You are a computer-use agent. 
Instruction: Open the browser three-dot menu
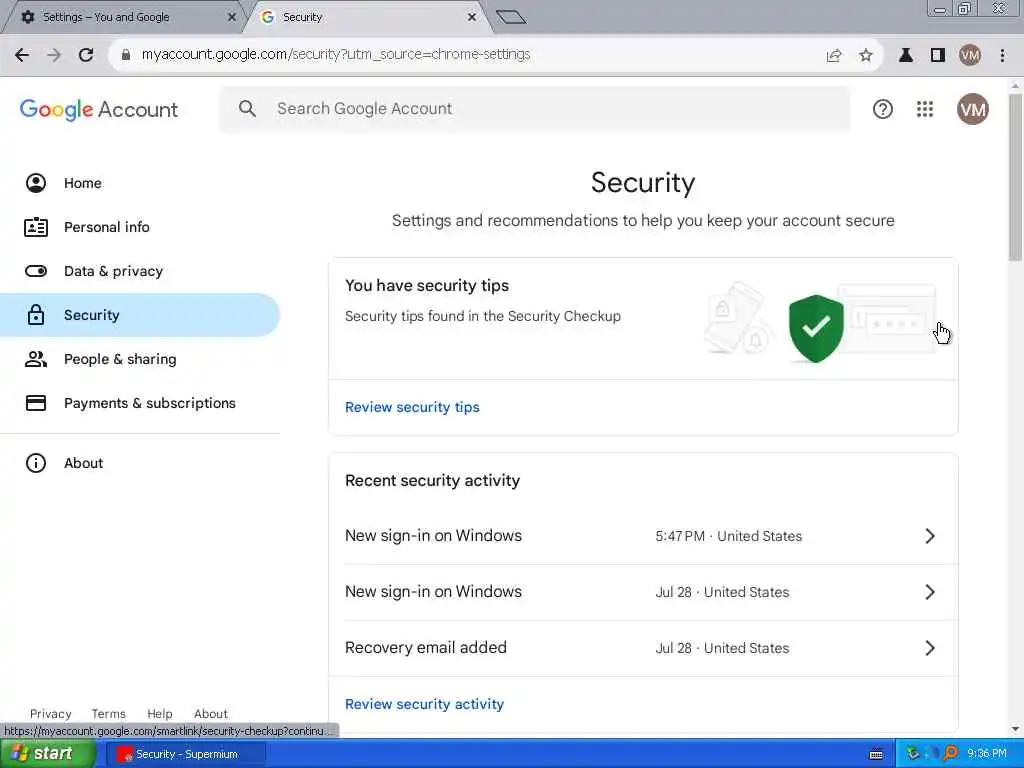point(1002,56)
